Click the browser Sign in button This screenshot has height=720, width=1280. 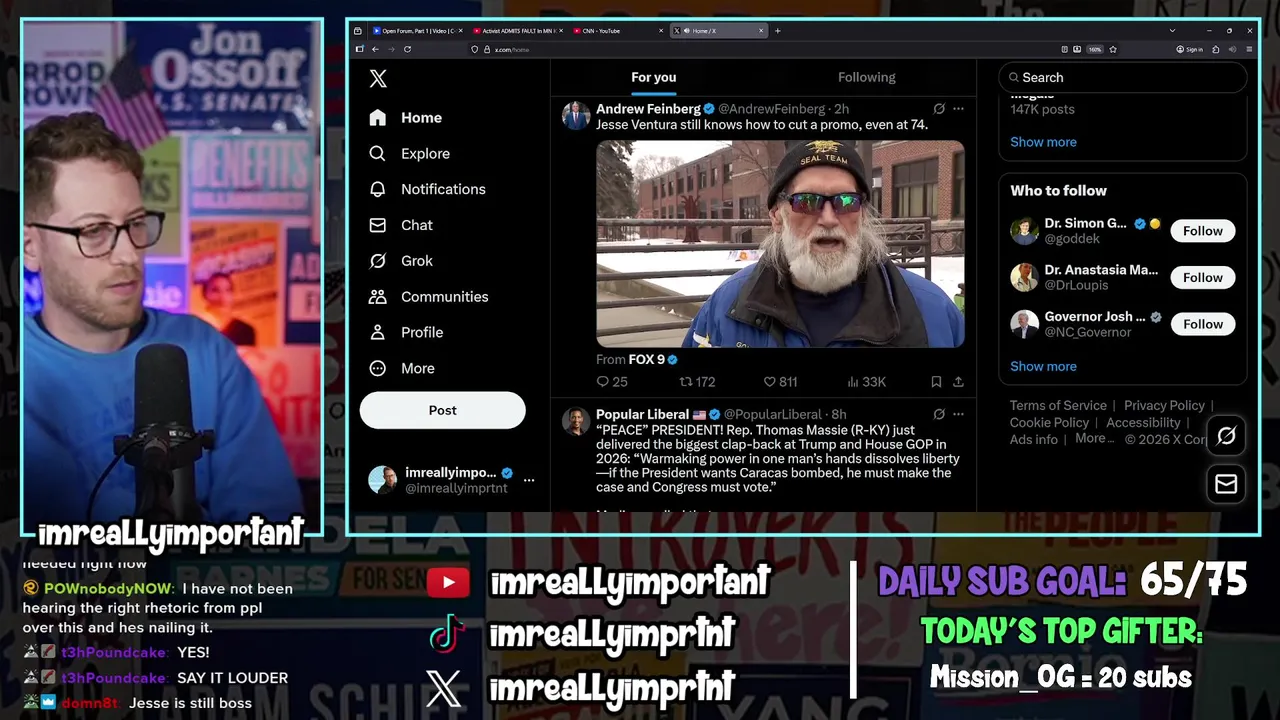click(1190, 49)
